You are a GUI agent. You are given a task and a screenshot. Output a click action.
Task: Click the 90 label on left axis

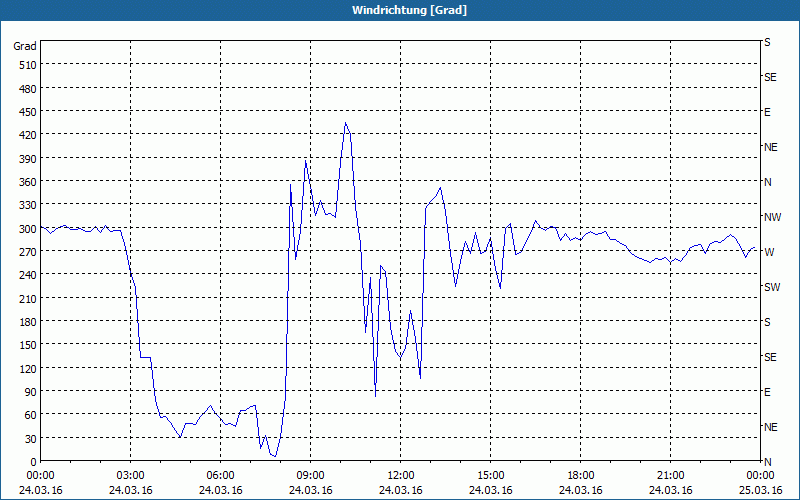coord(28,392)
